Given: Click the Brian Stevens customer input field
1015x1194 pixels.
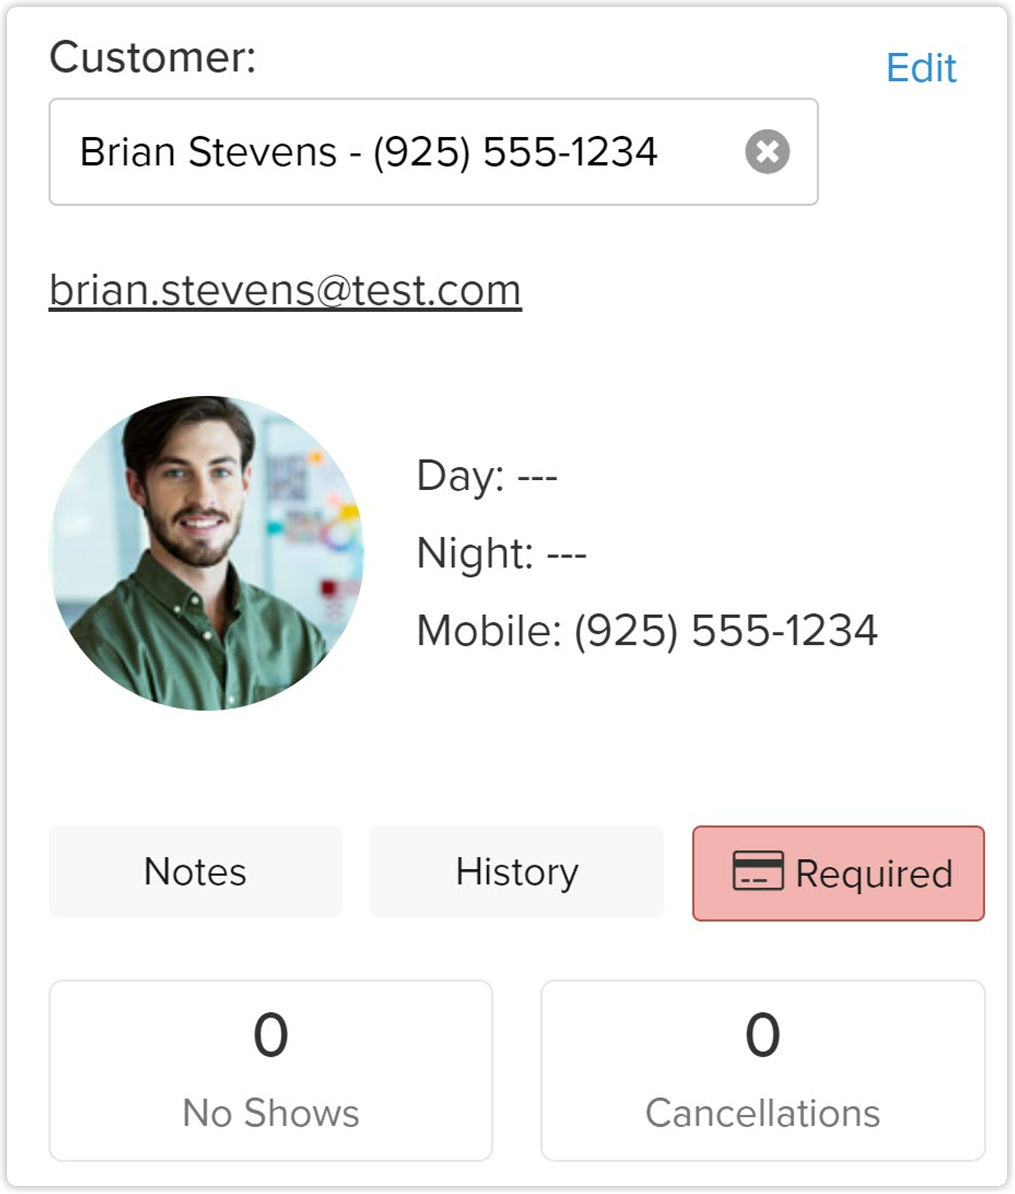Looking at the screenshot, I should point(433,152).
